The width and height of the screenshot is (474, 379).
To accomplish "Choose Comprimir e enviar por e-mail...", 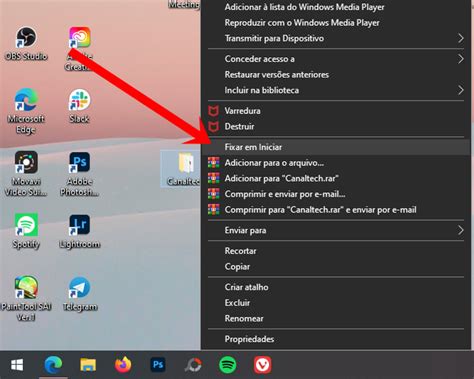I will click(336, 194).
